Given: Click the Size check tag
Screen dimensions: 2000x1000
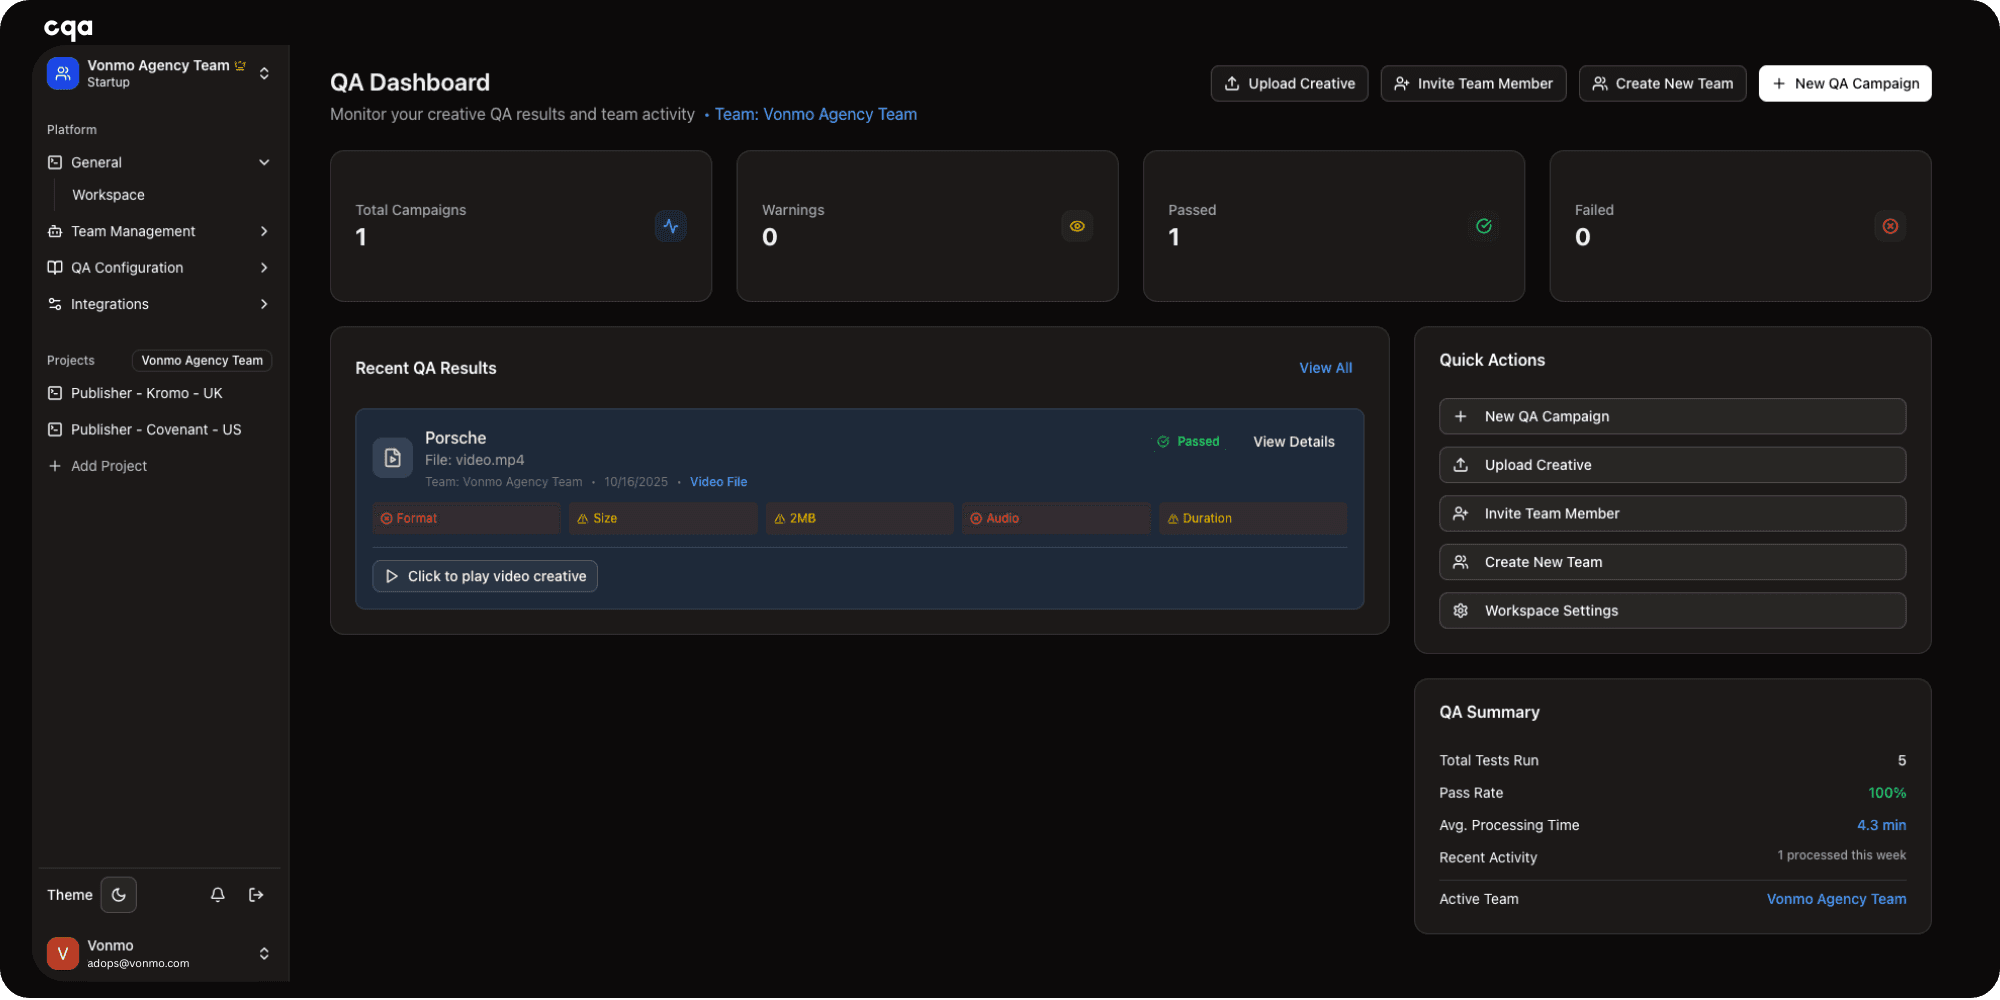Looking at the screenshot, I should pos(663,518).
